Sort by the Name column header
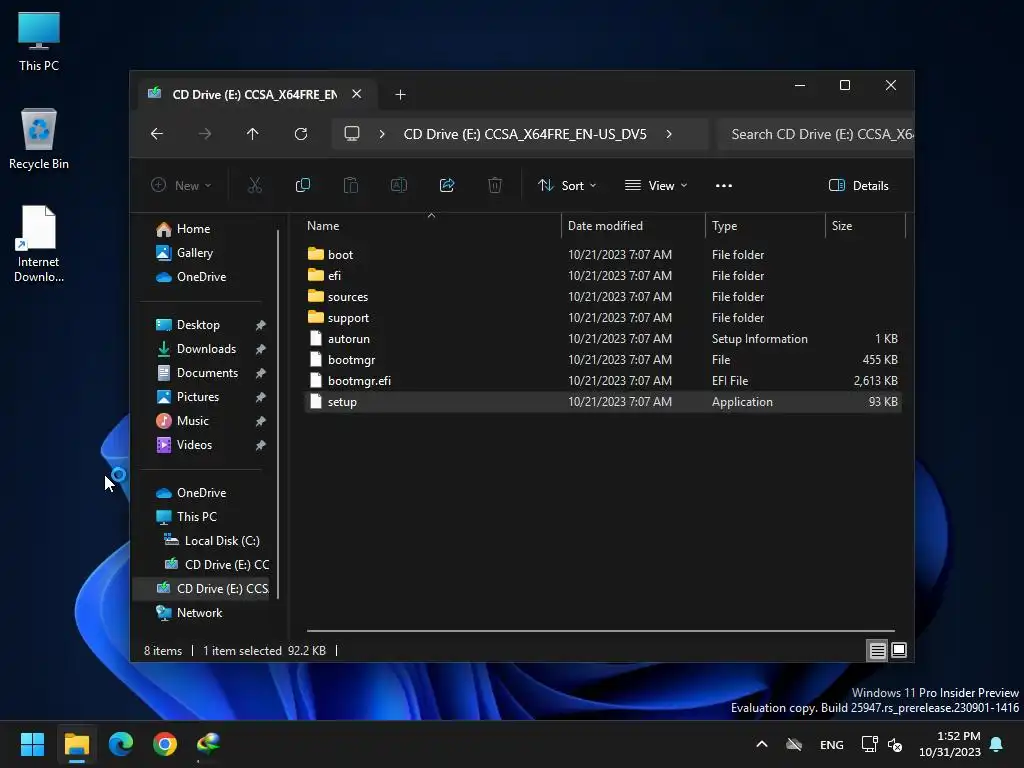This screenshot has height=768, width=1024. pos(431,226)
